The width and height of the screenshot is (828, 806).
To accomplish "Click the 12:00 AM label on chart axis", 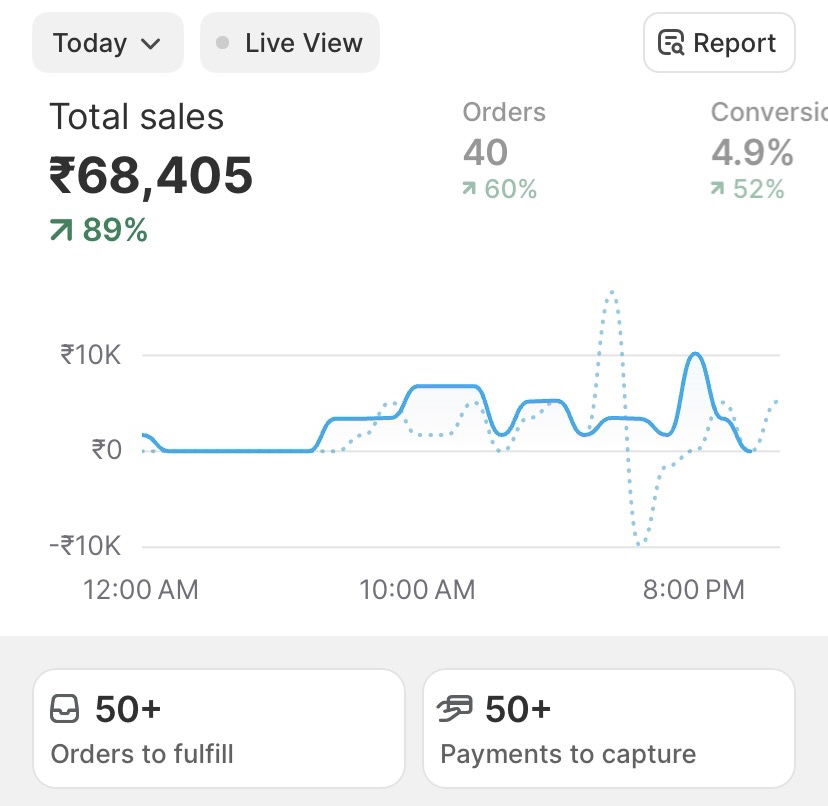I will click(141, 589).
